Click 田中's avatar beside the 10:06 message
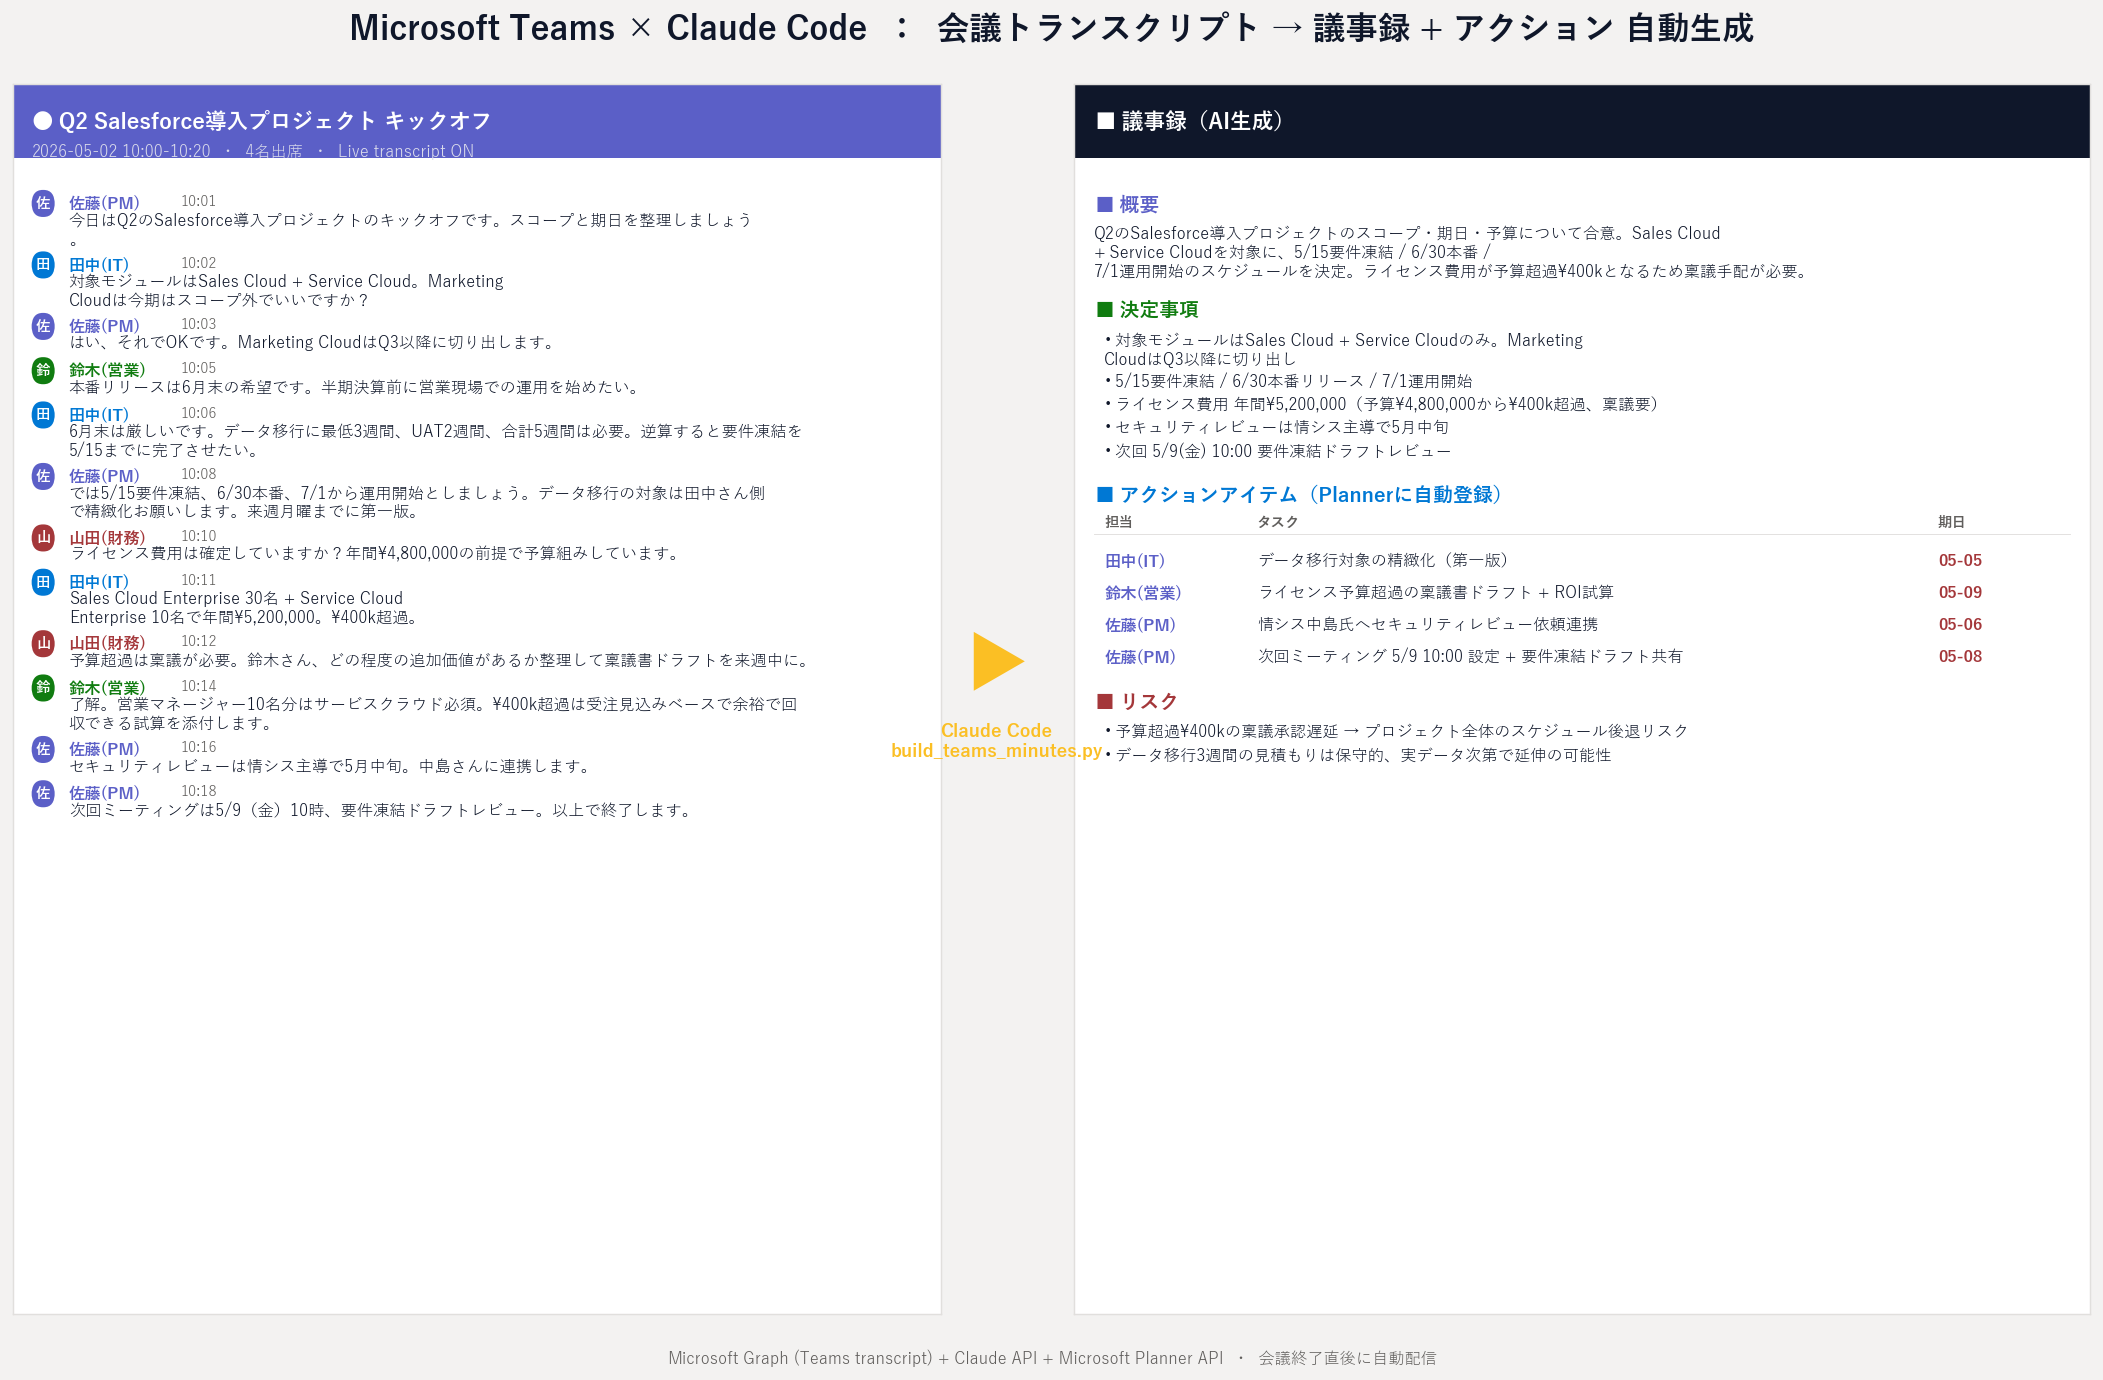Viewport: 2103px width, 1380px height. (43, 415)
